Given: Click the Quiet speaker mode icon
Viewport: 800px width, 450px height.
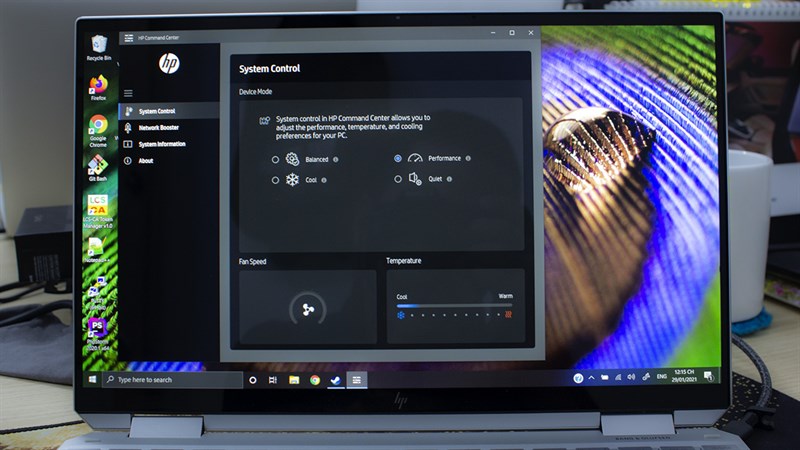Looking at the screenshot, I should click(x=415, y=179).
